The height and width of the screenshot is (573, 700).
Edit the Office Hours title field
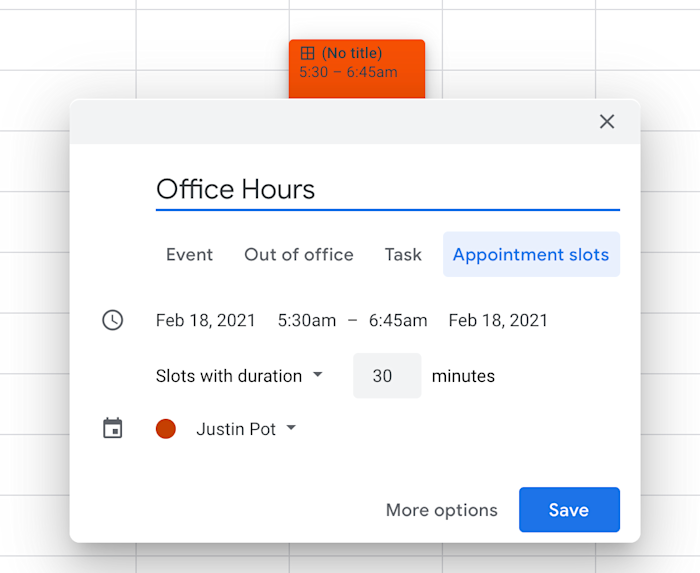click(x=388, y=189)
